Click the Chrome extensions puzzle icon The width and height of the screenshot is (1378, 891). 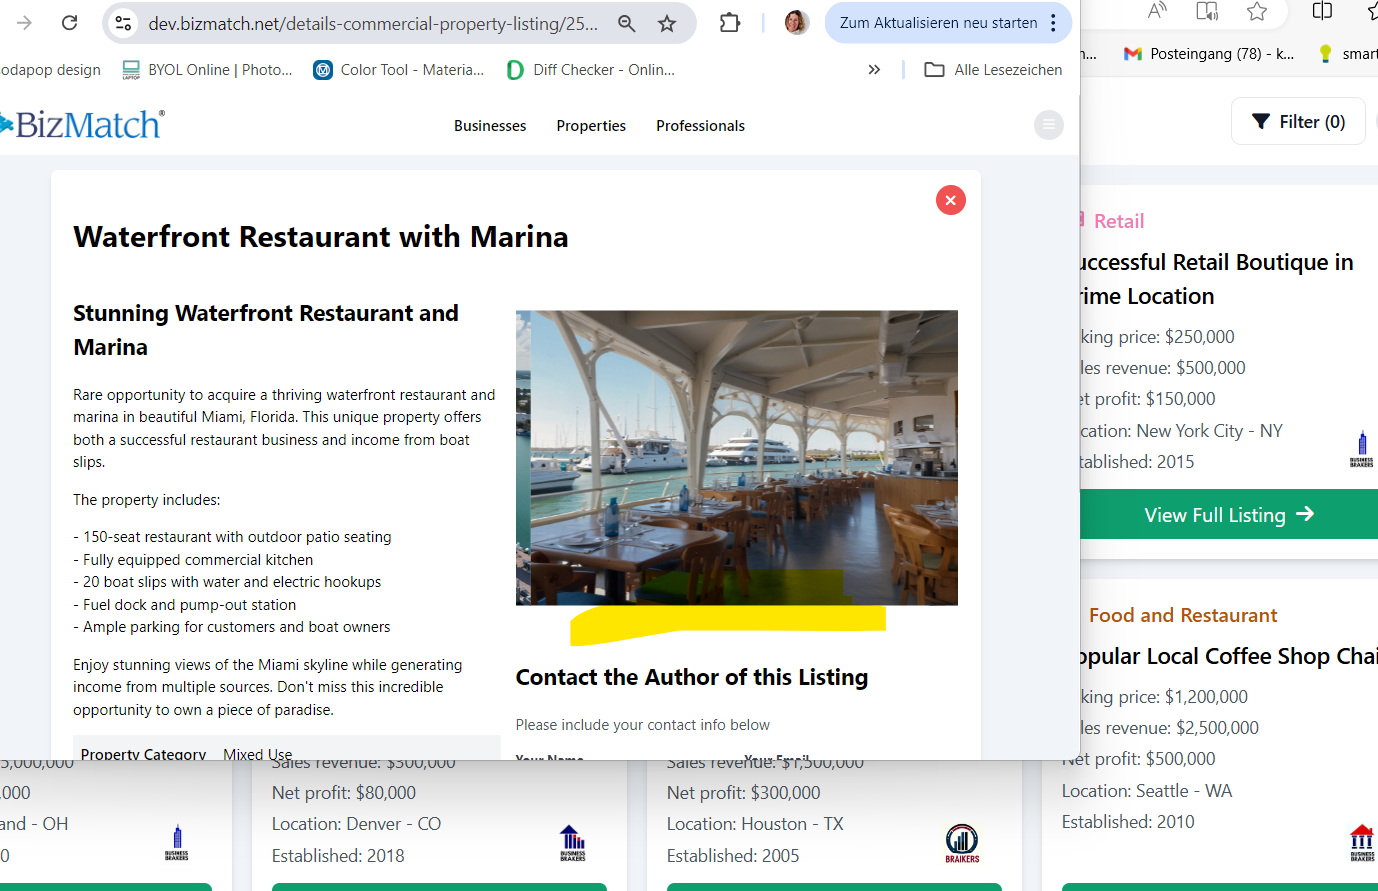pos(730,23)
